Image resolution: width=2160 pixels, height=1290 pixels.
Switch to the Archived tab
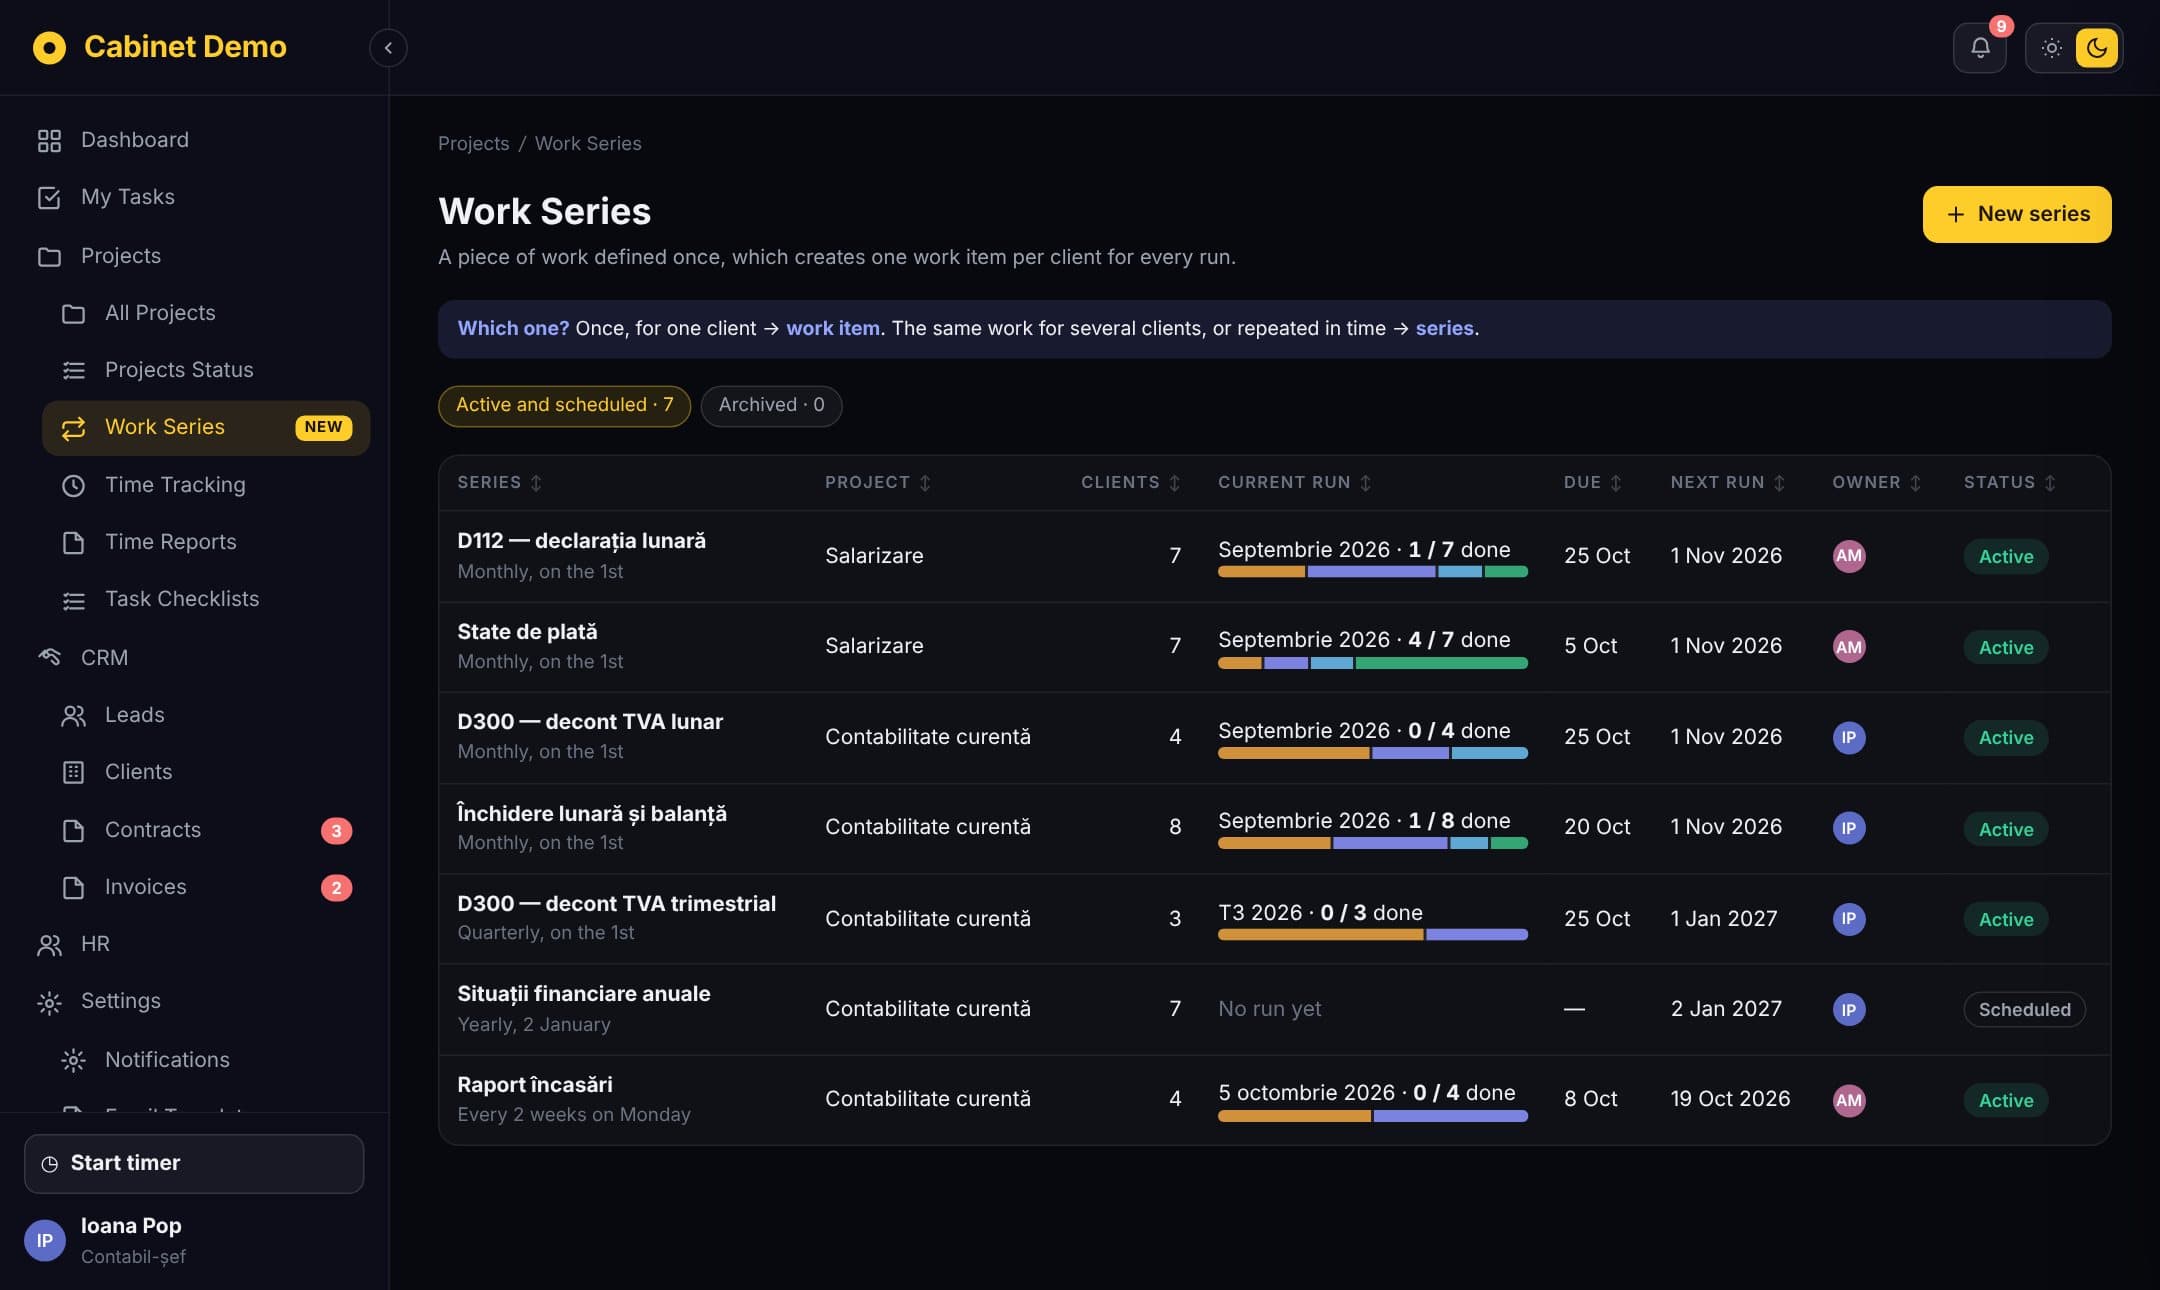771,406
